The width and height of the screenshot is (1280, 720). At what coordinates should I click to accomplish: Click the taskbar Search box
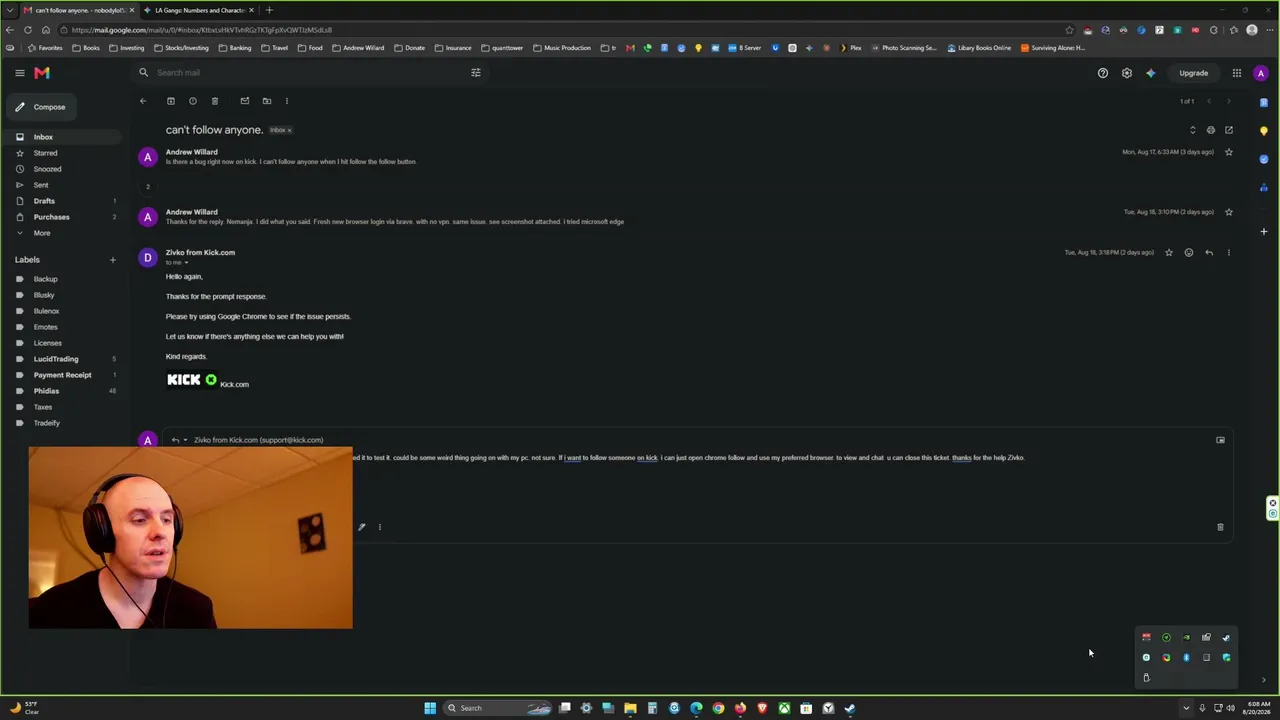click(x=497, y=708)
